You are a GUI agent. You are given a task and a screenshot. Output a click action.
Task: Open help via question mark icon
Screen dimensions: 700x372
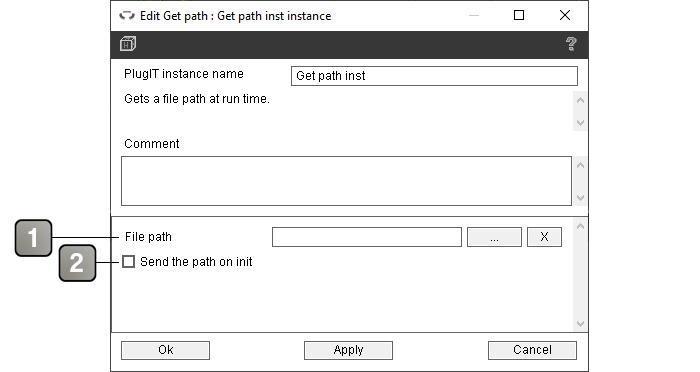click(x=571, y=44)
